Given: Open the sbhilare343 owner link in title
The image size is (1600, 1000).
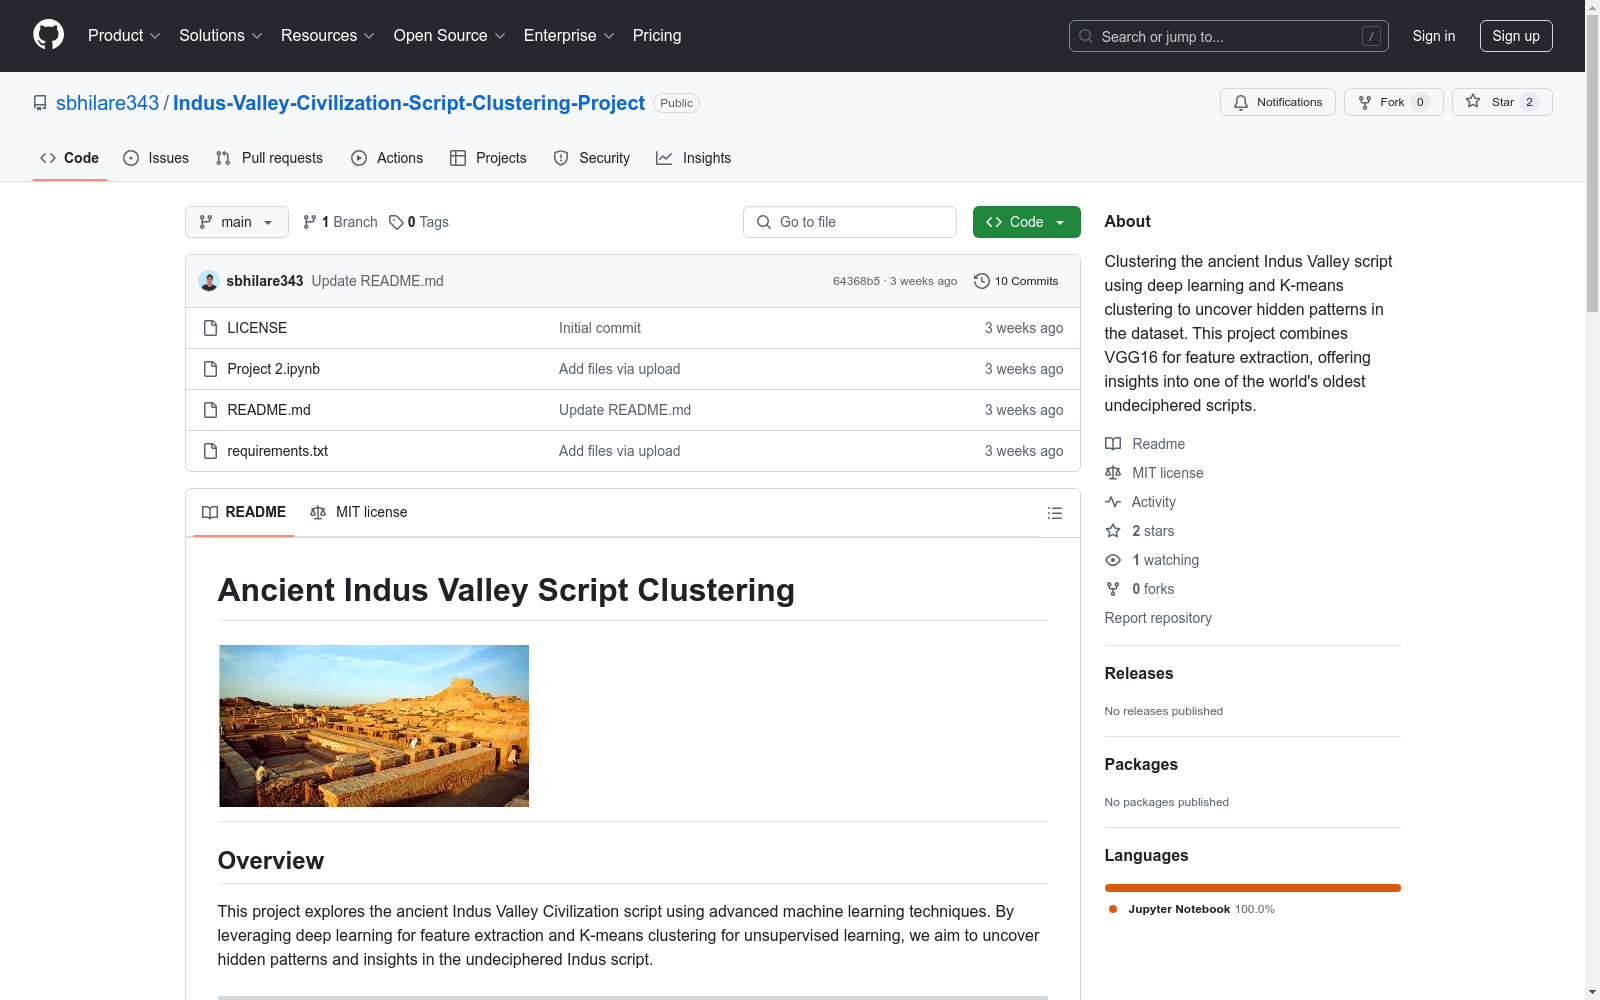Looking at the screenshot, I should (x=107, y=103).
